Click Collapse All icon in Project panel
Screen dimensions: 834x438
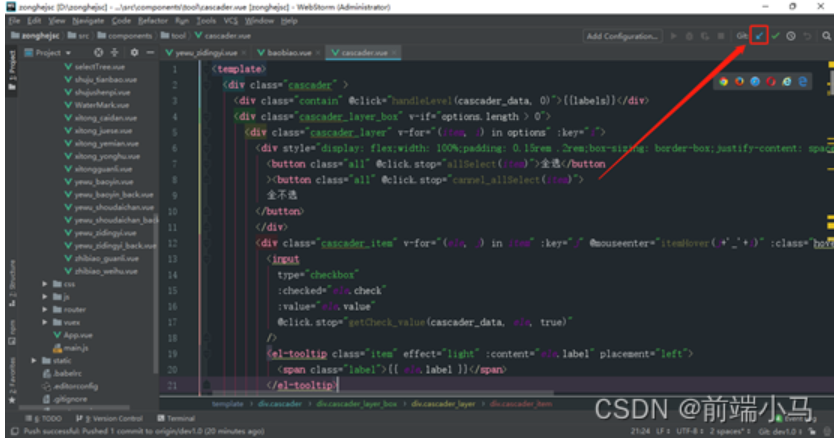tap(114, 53)
